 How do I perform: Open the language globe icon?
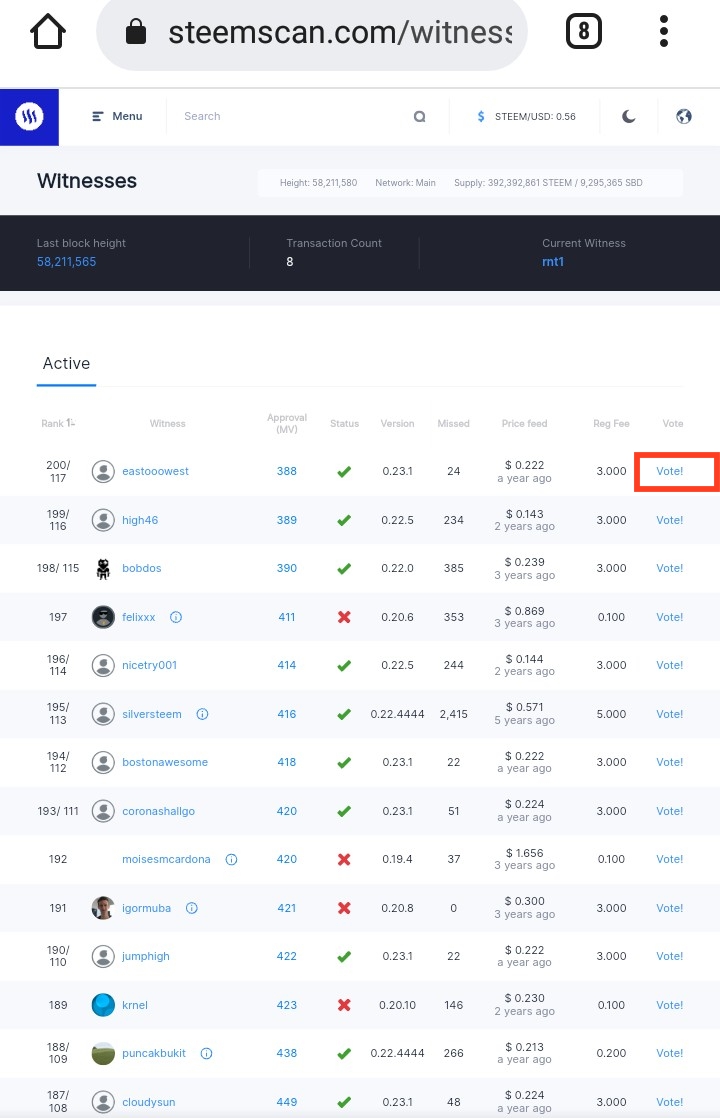pos(684,116)
